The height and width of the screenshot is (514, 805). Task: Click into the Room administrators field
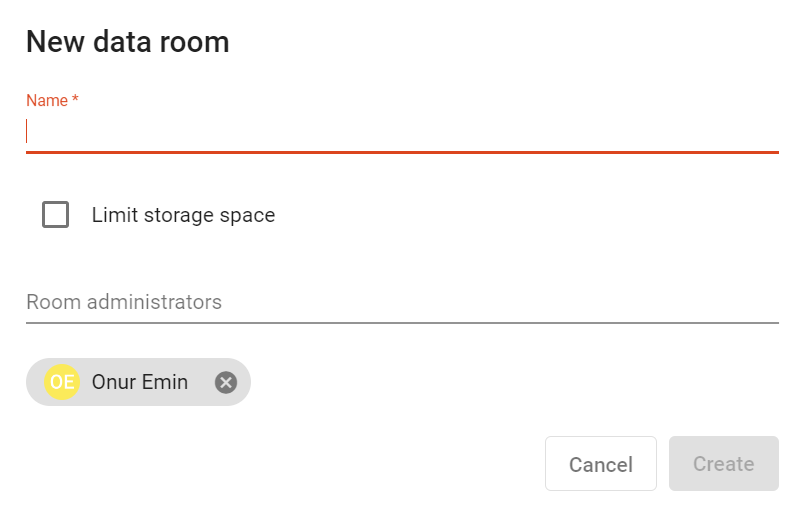[x=402, y=302]
